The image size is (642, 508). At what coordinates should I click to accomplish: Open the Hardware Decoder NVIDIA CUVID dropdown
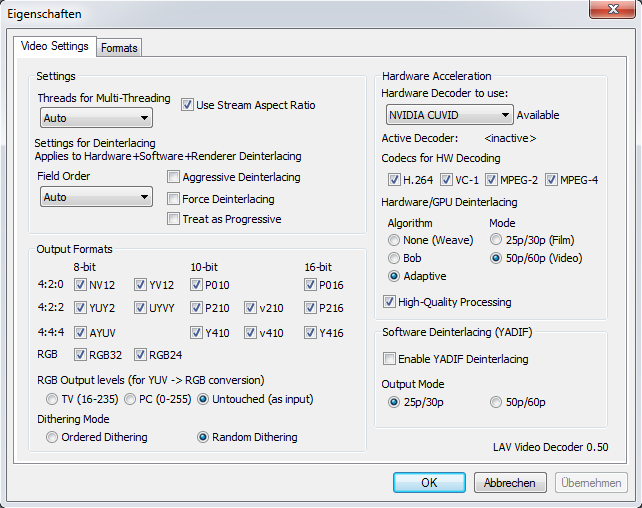(x=447, y=115)
